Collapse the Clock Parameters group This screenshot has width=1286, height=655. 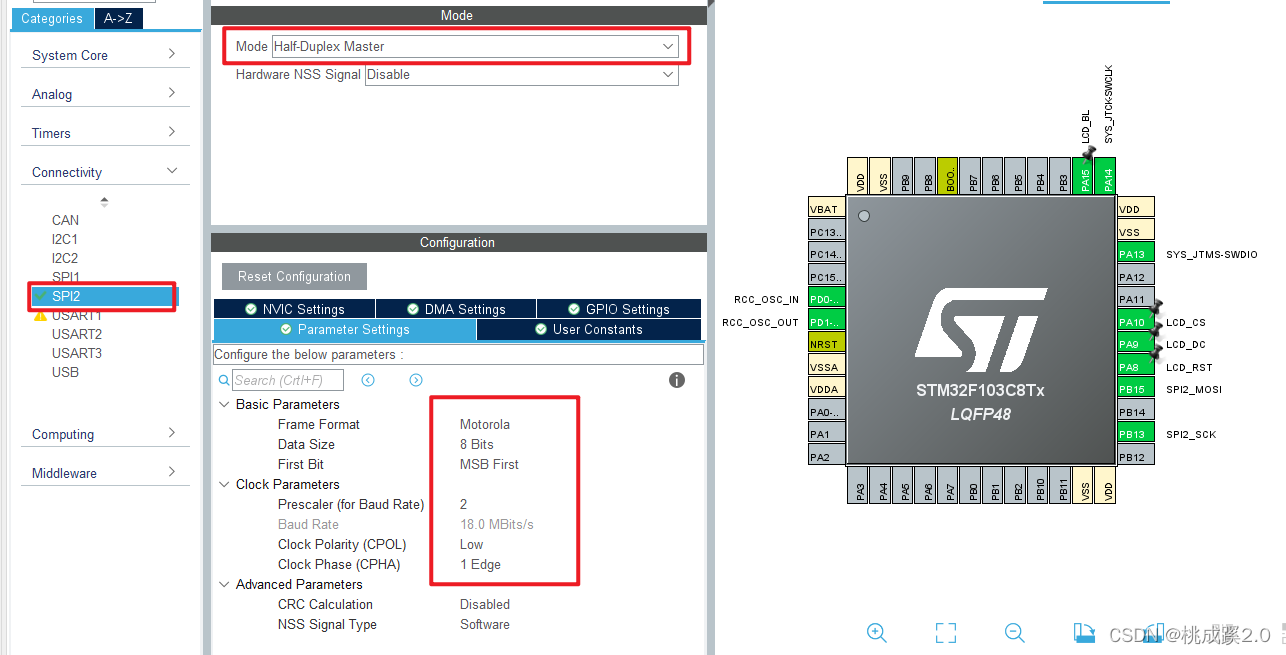[x=224, y=484]
